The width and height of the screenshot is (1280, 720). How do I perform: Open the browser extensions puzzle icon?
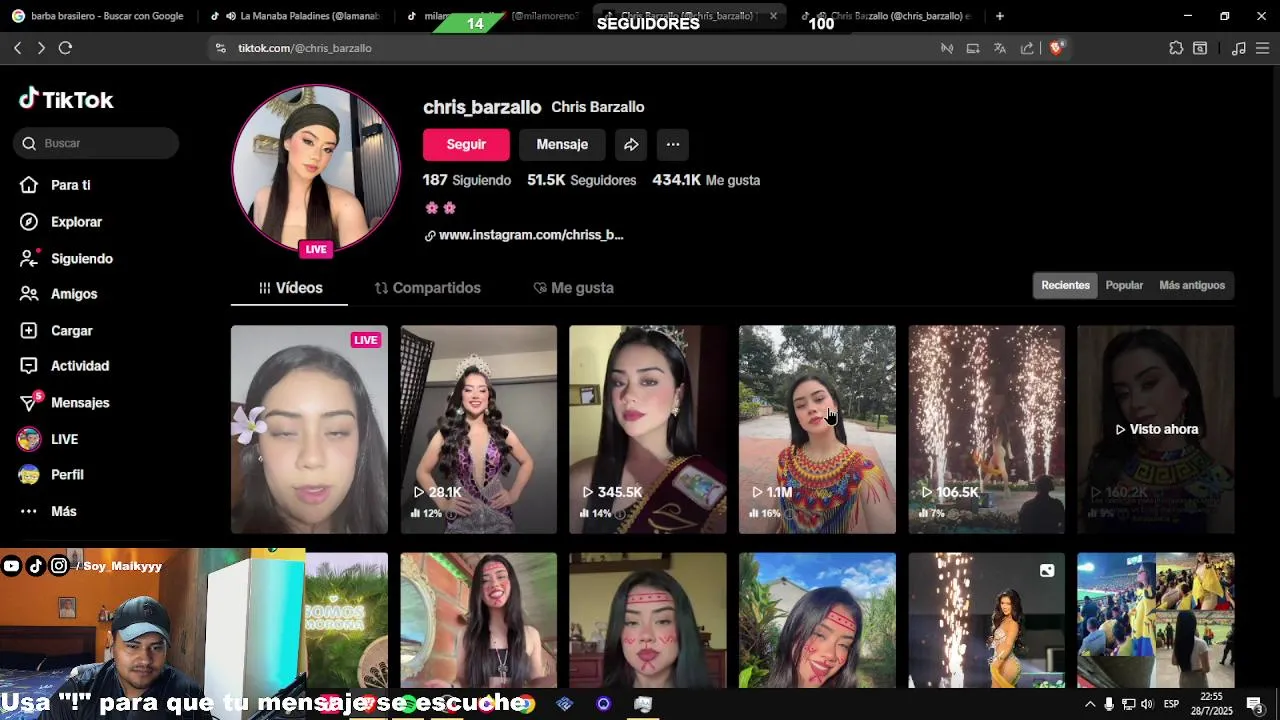click(x=1176, y=48)
